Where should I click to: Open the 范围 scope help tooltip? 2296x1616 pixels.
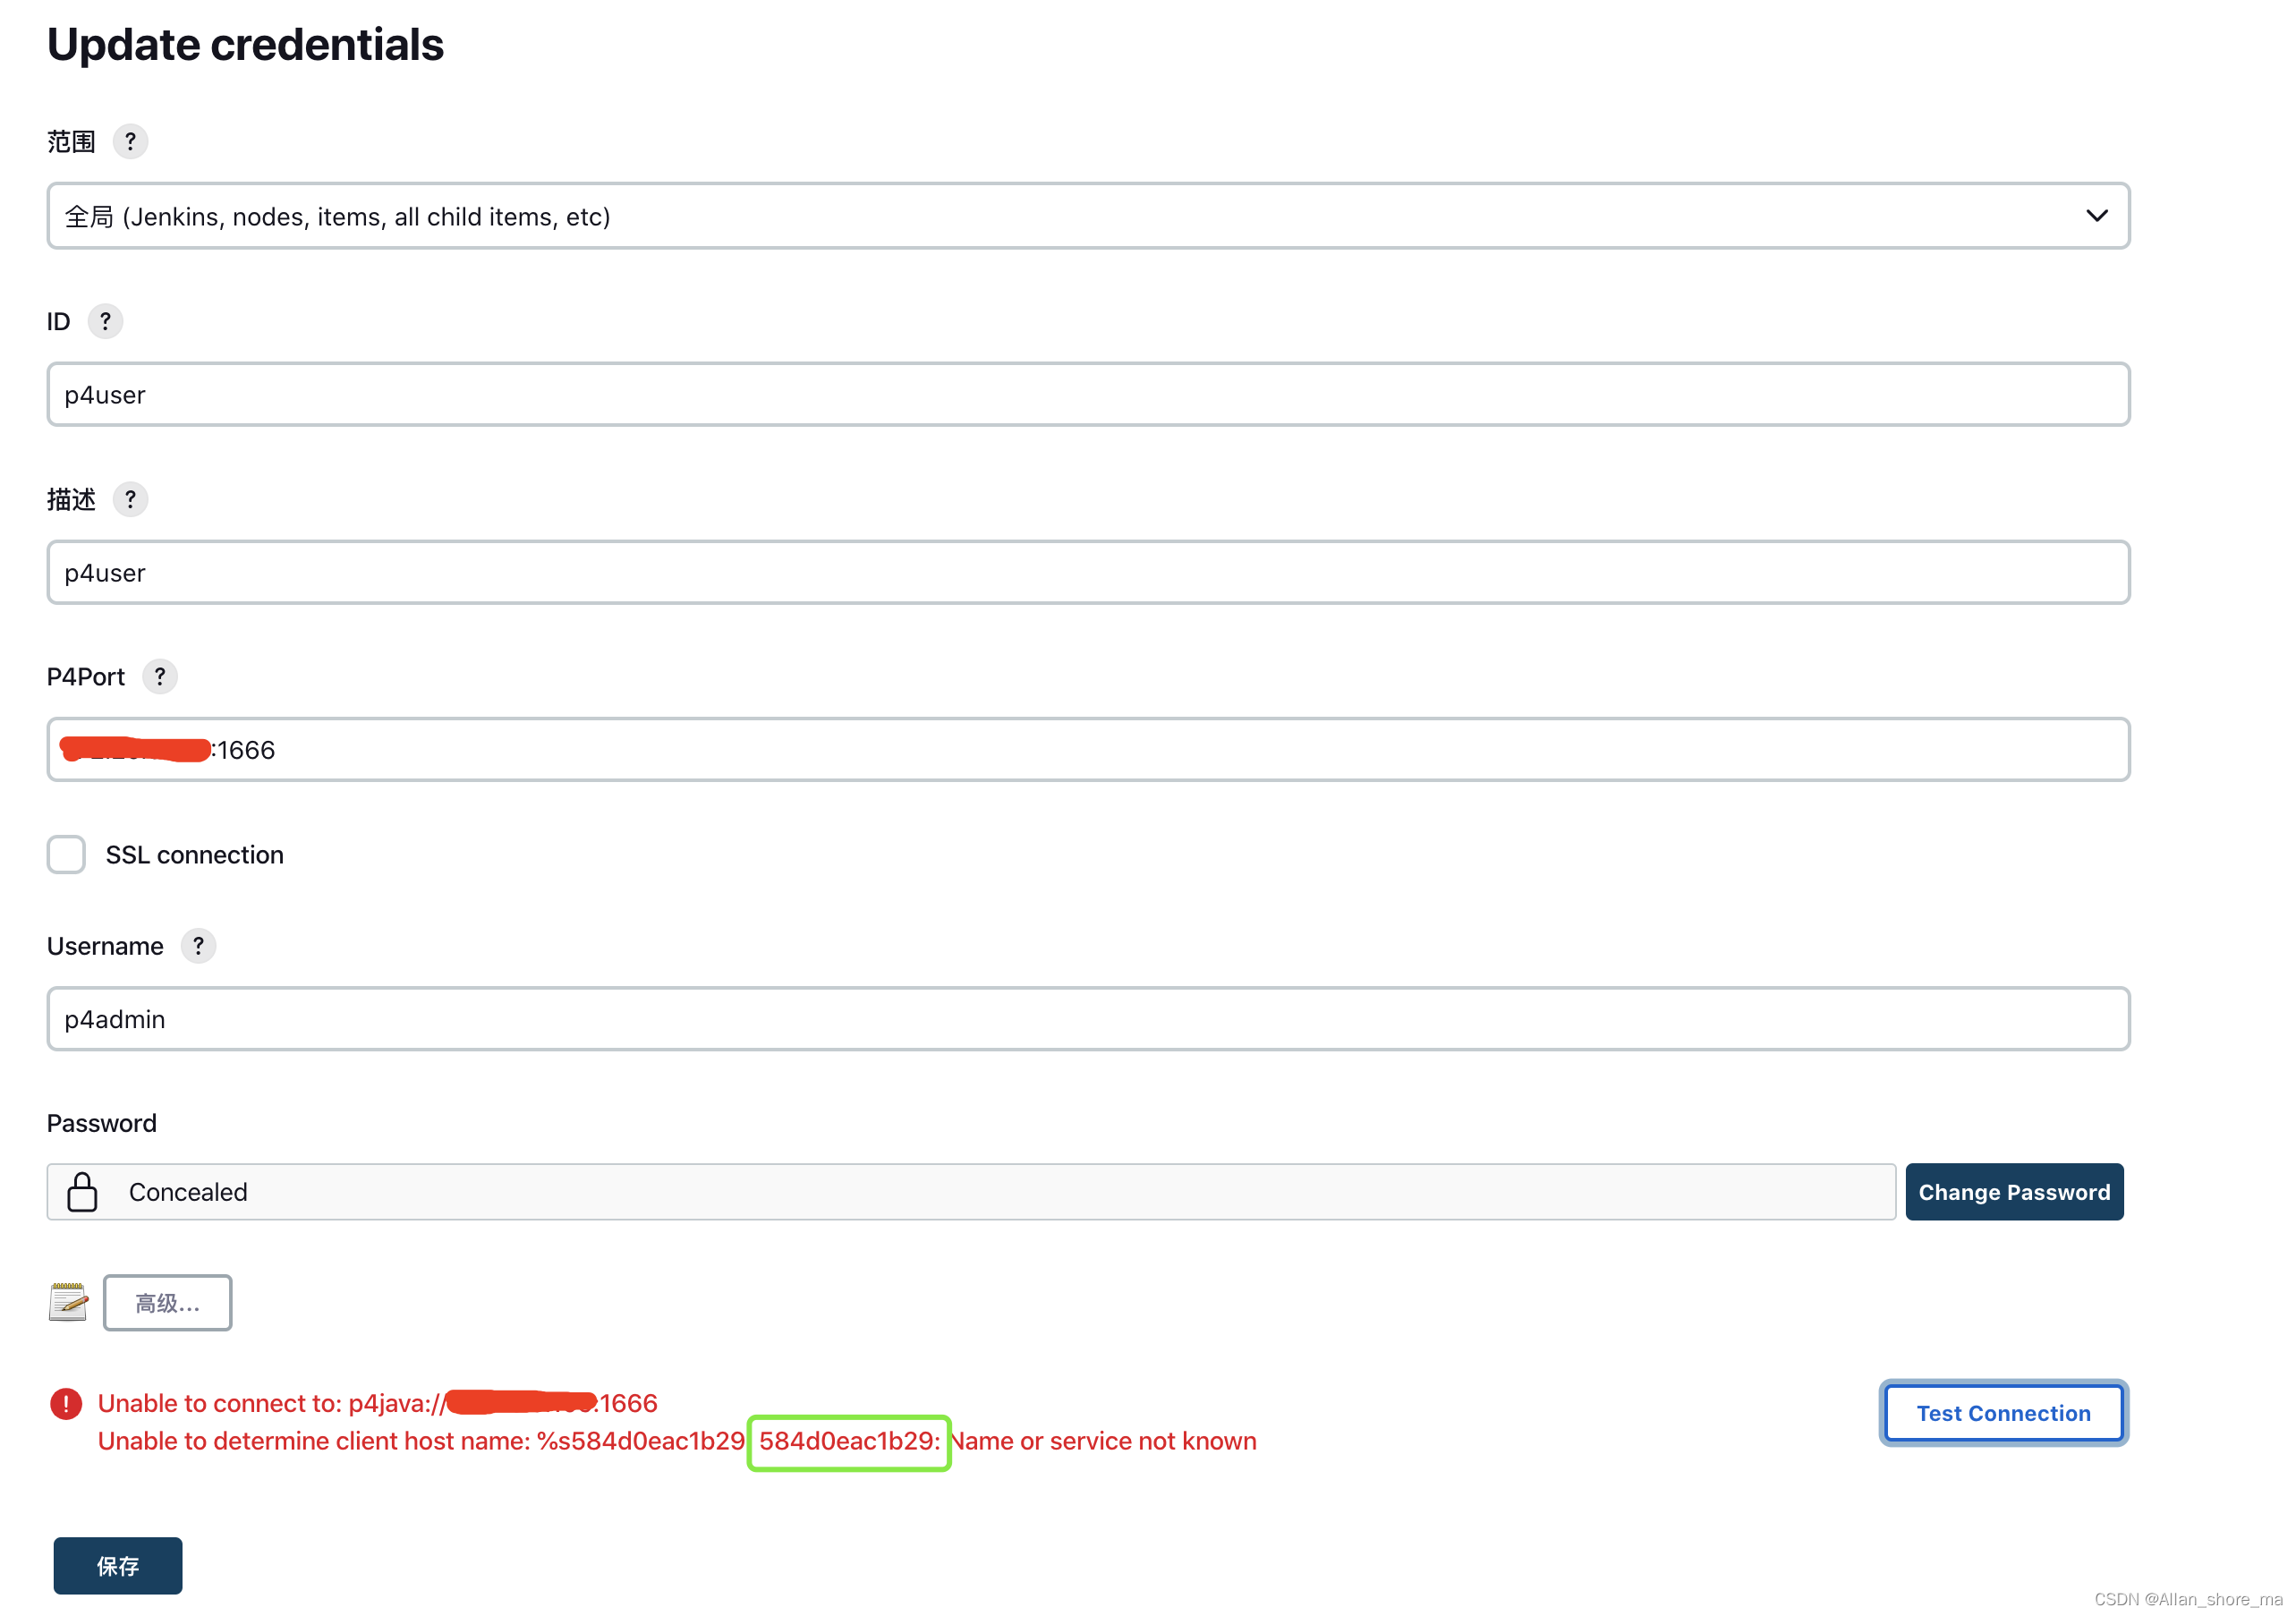point(130,141)
